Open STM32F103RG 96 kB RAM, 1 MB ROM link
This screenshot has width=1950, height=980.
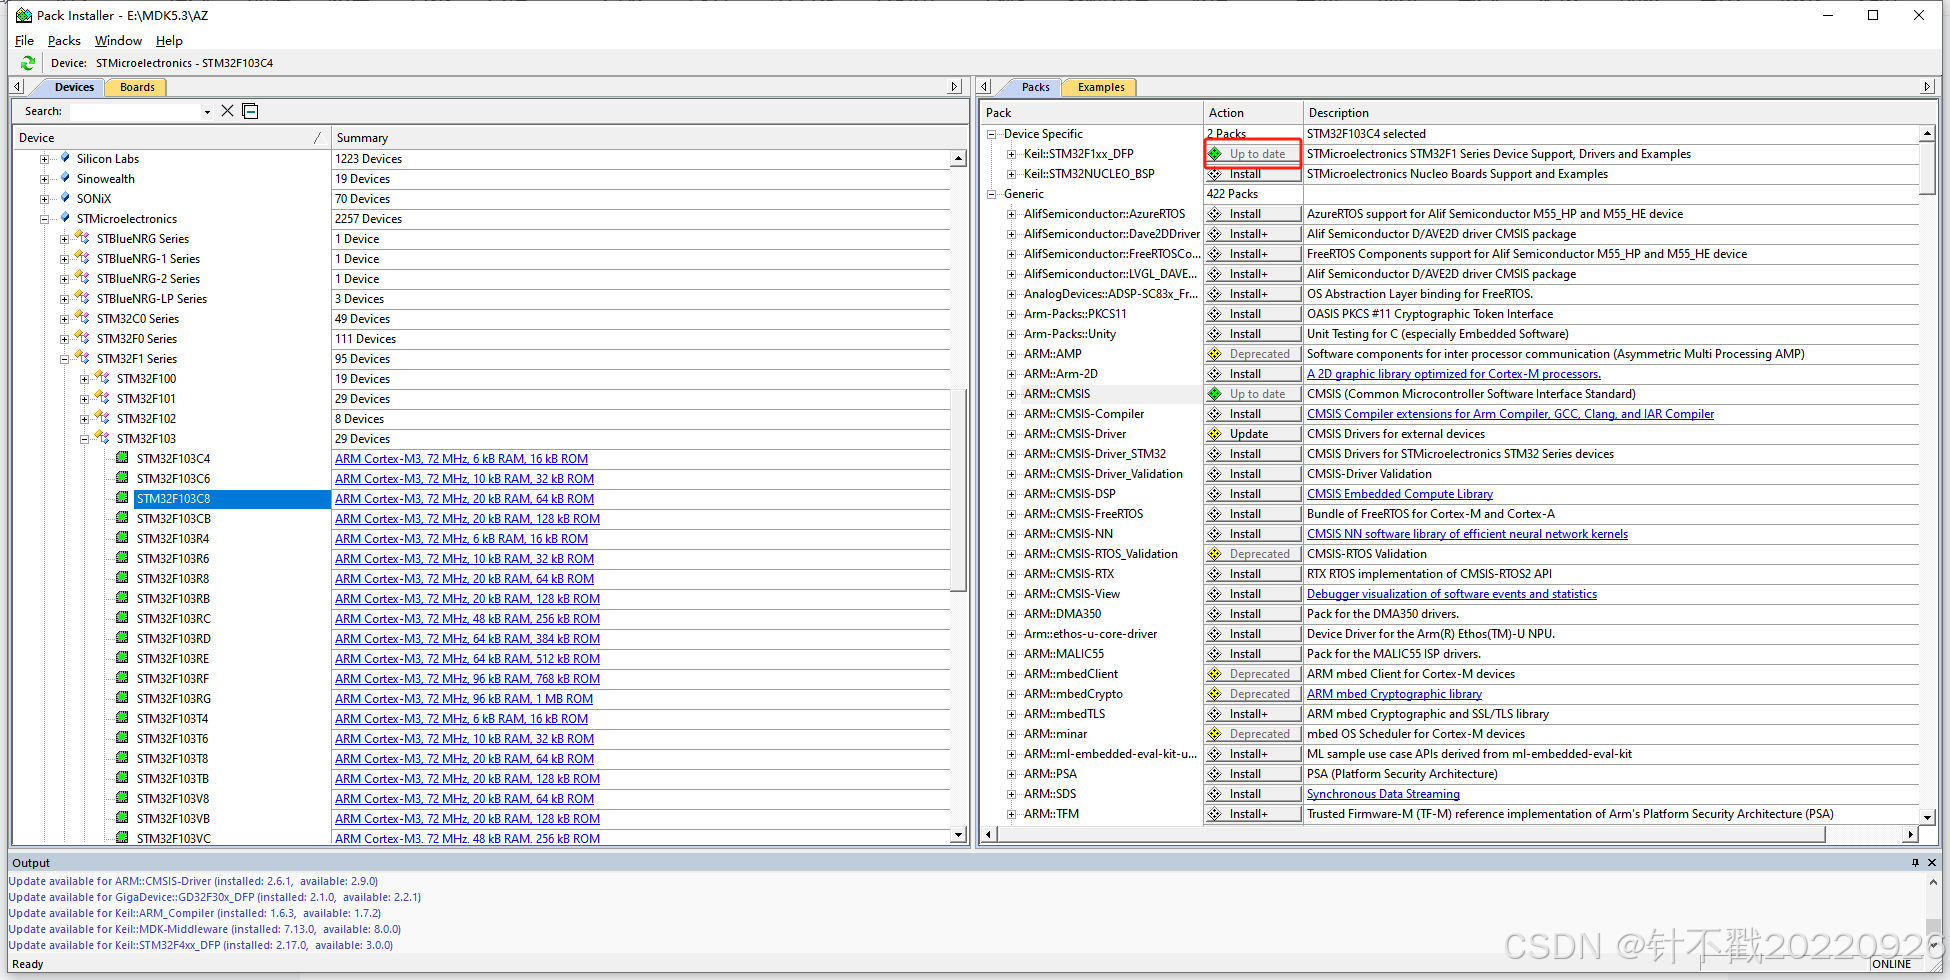464,699
